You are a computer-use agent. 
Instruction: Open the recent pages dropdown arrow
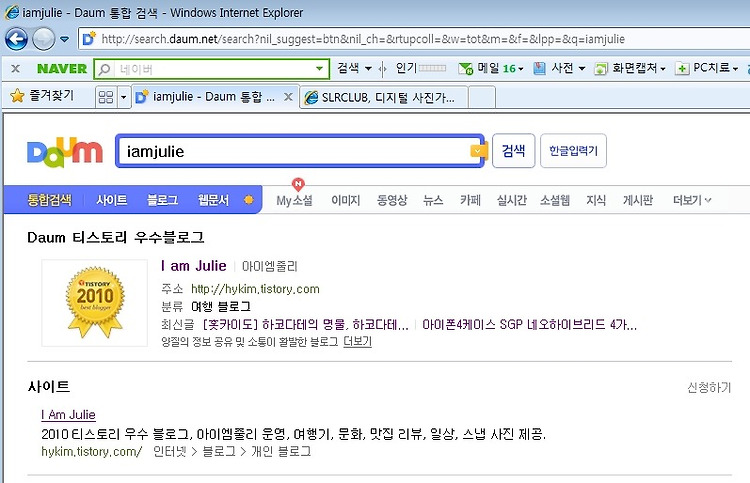(x=64, y=39)
